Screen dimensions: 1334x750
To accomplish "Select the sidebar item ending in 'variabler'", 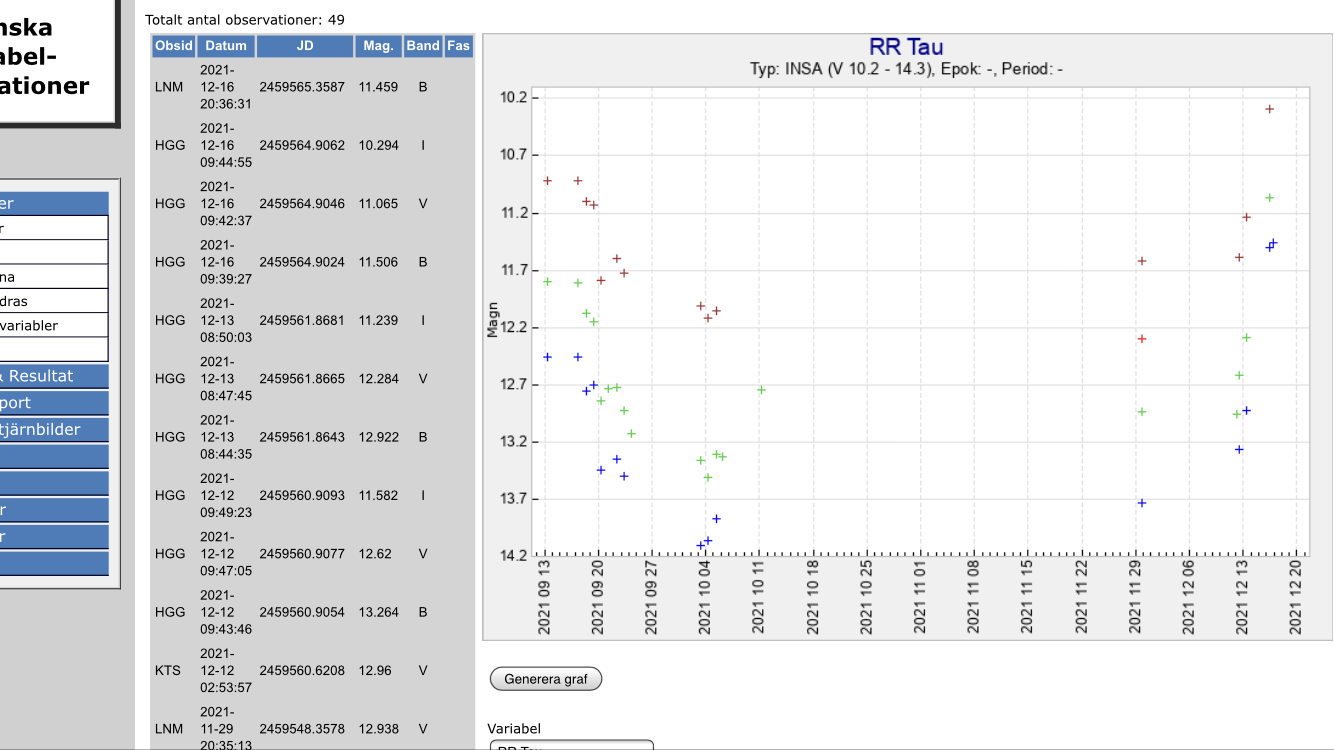I will click(54, 325).
